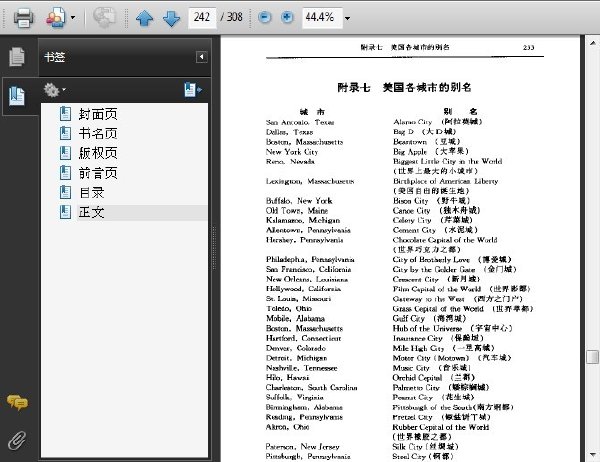Image resolution: width=600 pixels, height=462 pixels.
Task: Go to next page with down arrow
Action: (171, 18)
